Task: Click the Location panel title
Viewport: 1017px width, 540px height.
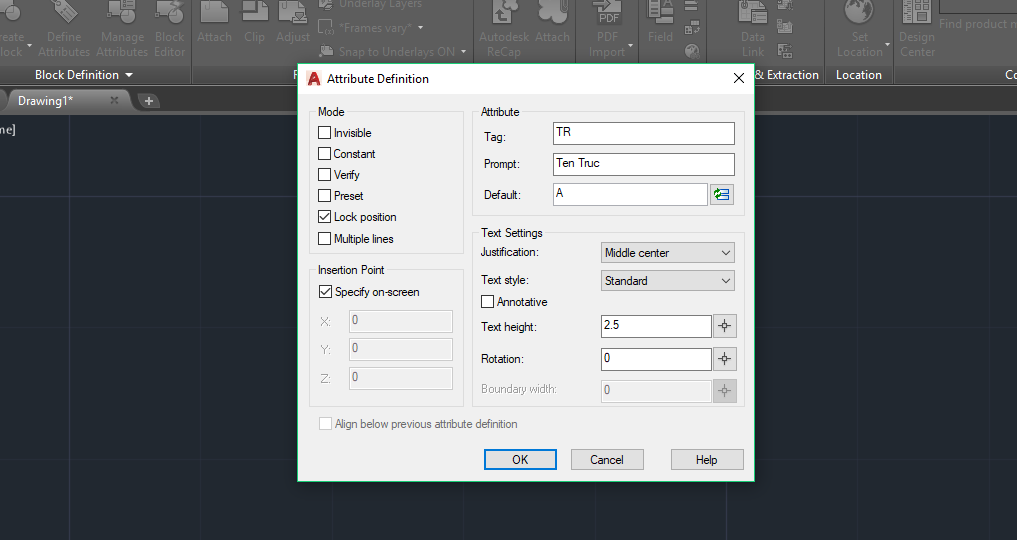Action: tap(859, 75)
